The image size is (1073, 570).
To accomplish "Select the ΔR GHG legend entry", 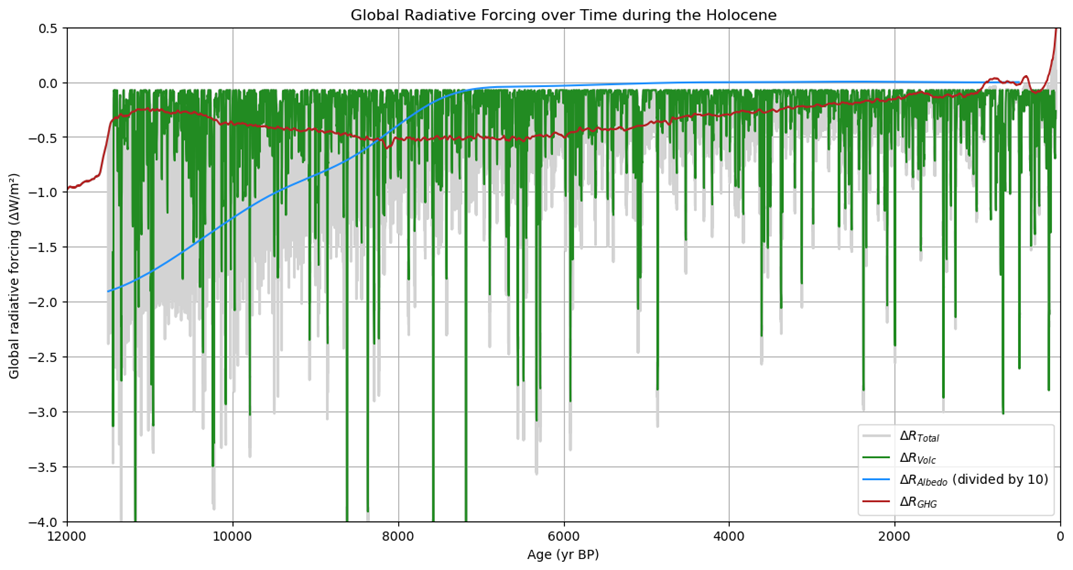I will pos(900,502).
